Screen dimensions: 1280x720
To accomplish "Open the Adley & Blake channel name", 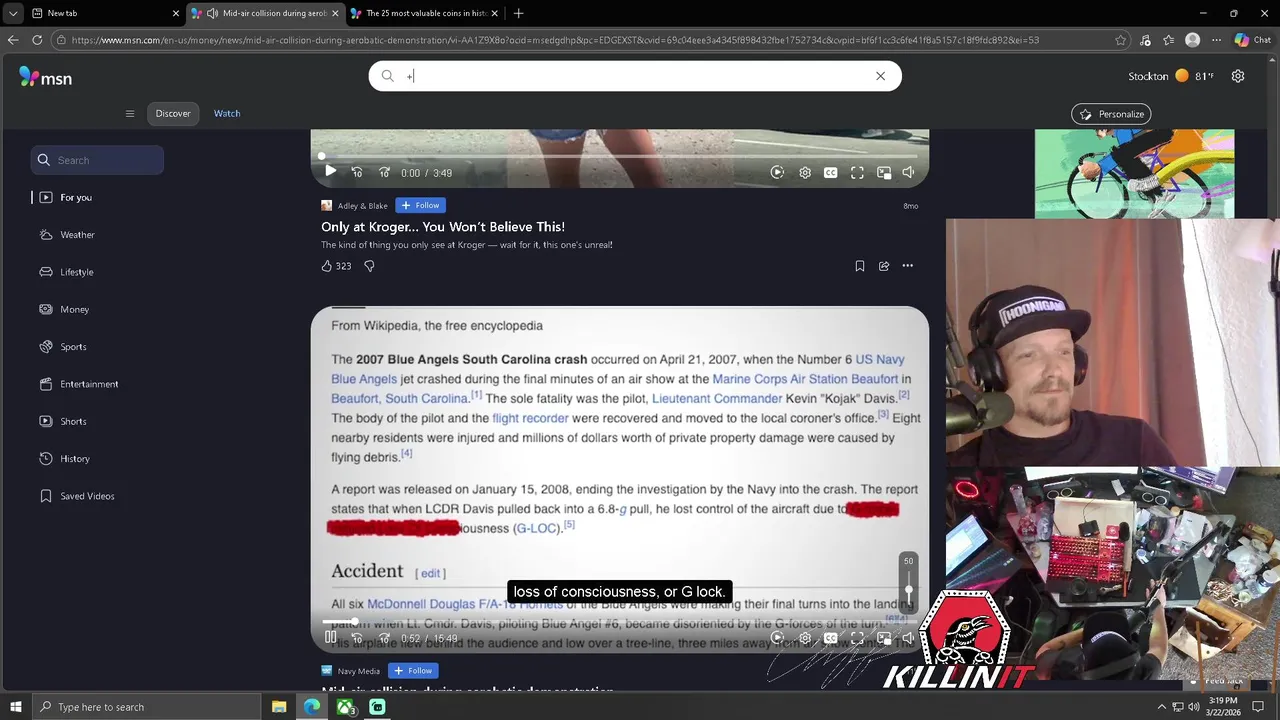I will click(x=362, y=206).
